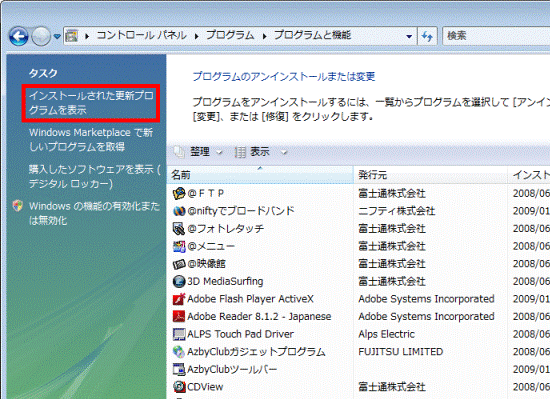Click the @FTP program icon
This screenshot has height=399, width=550.
(x=179, y=193)
